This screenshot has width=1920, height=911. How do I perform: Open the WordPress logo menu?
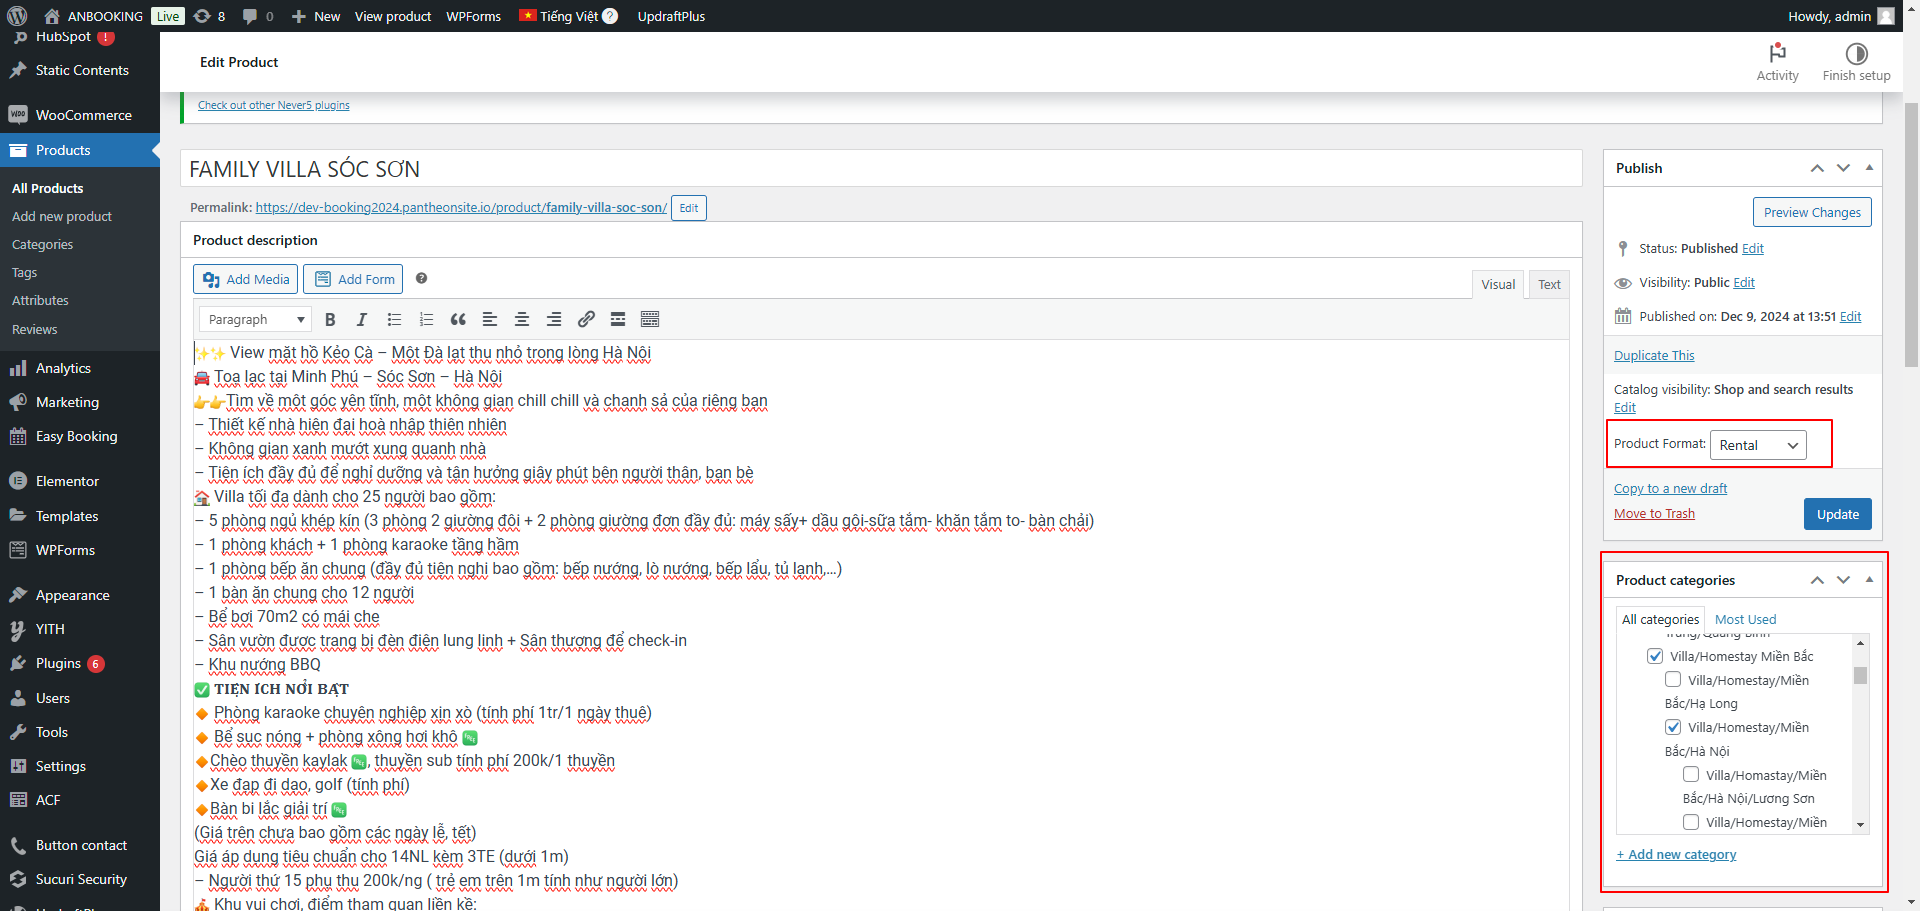coord(17,16)
